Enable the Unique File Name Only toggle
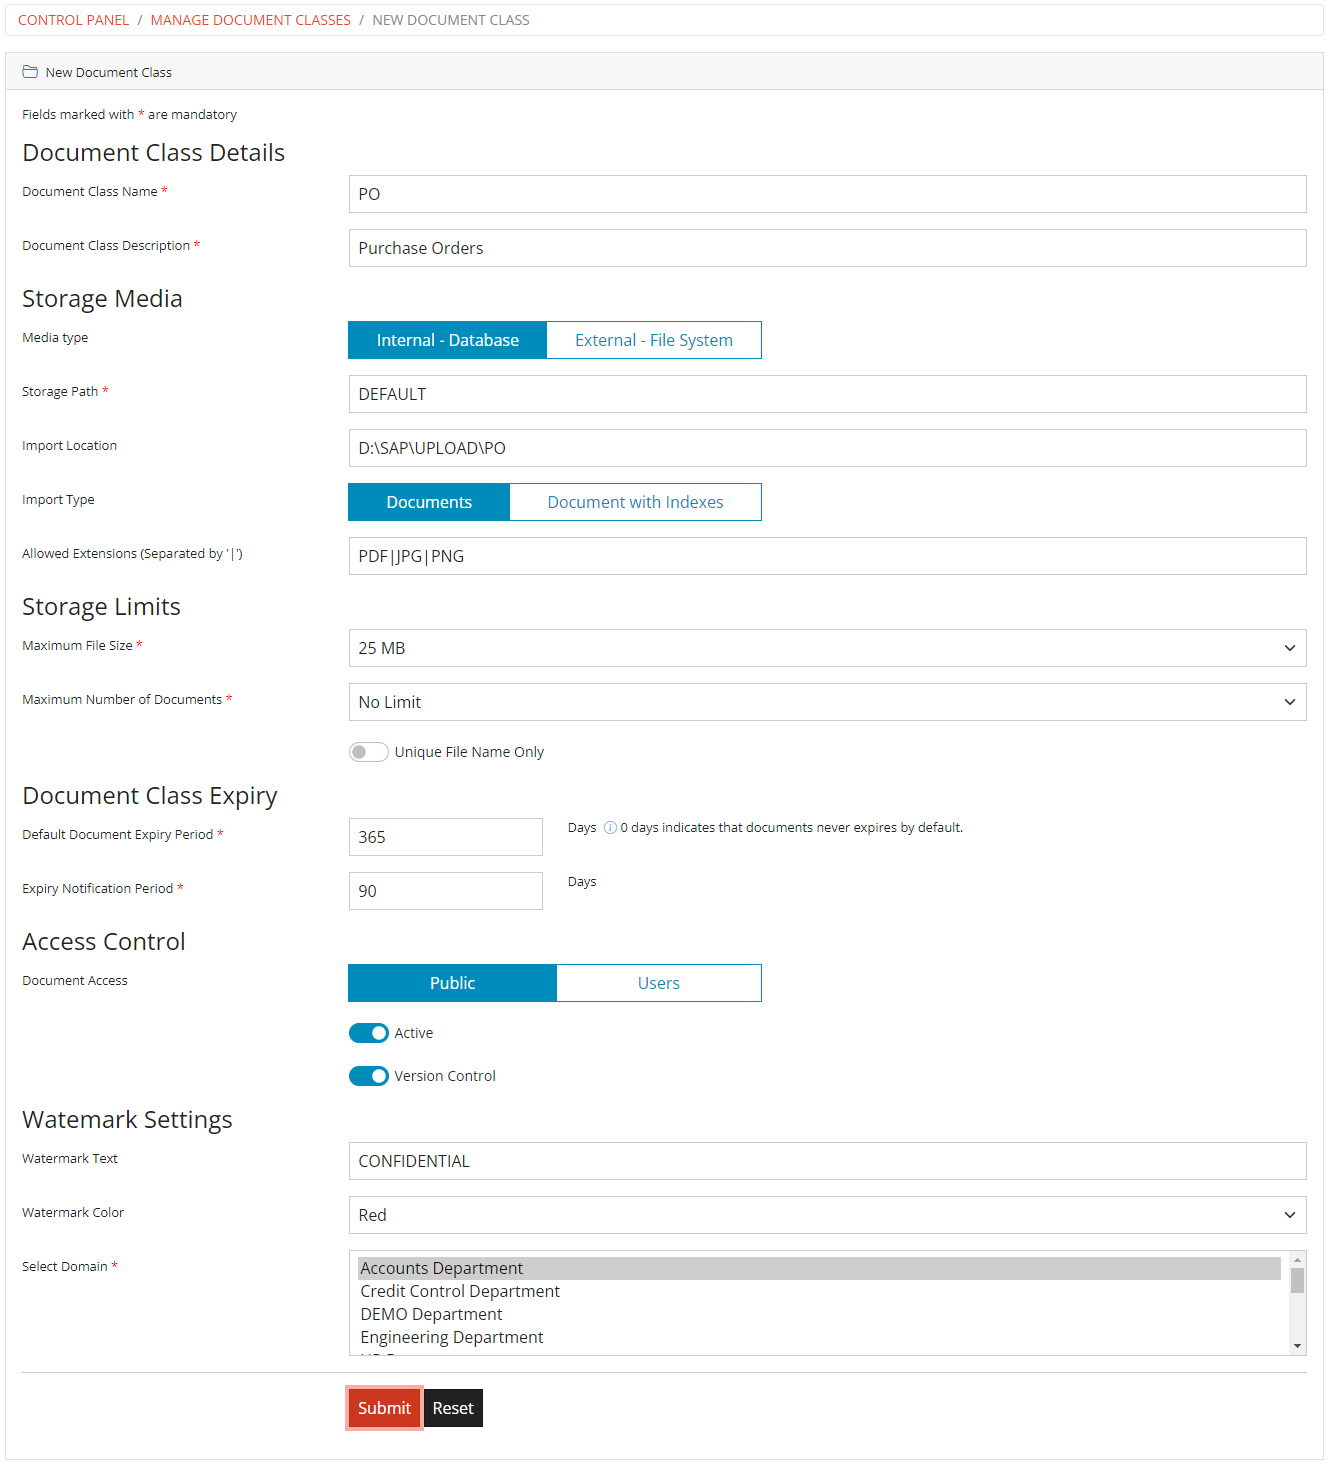1330x1480 pixels. click(368, 751)
